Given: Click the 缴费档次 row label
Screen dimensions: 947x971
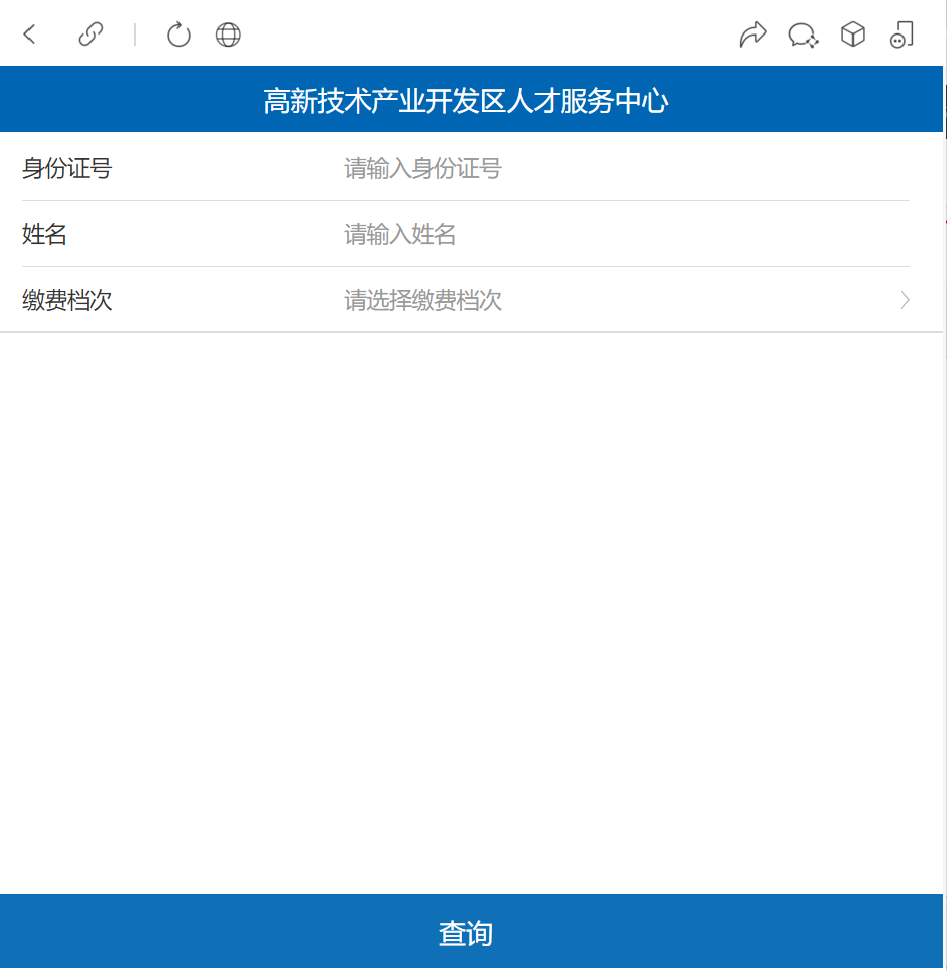Looking at the screenshot, I should pos(67,300).
